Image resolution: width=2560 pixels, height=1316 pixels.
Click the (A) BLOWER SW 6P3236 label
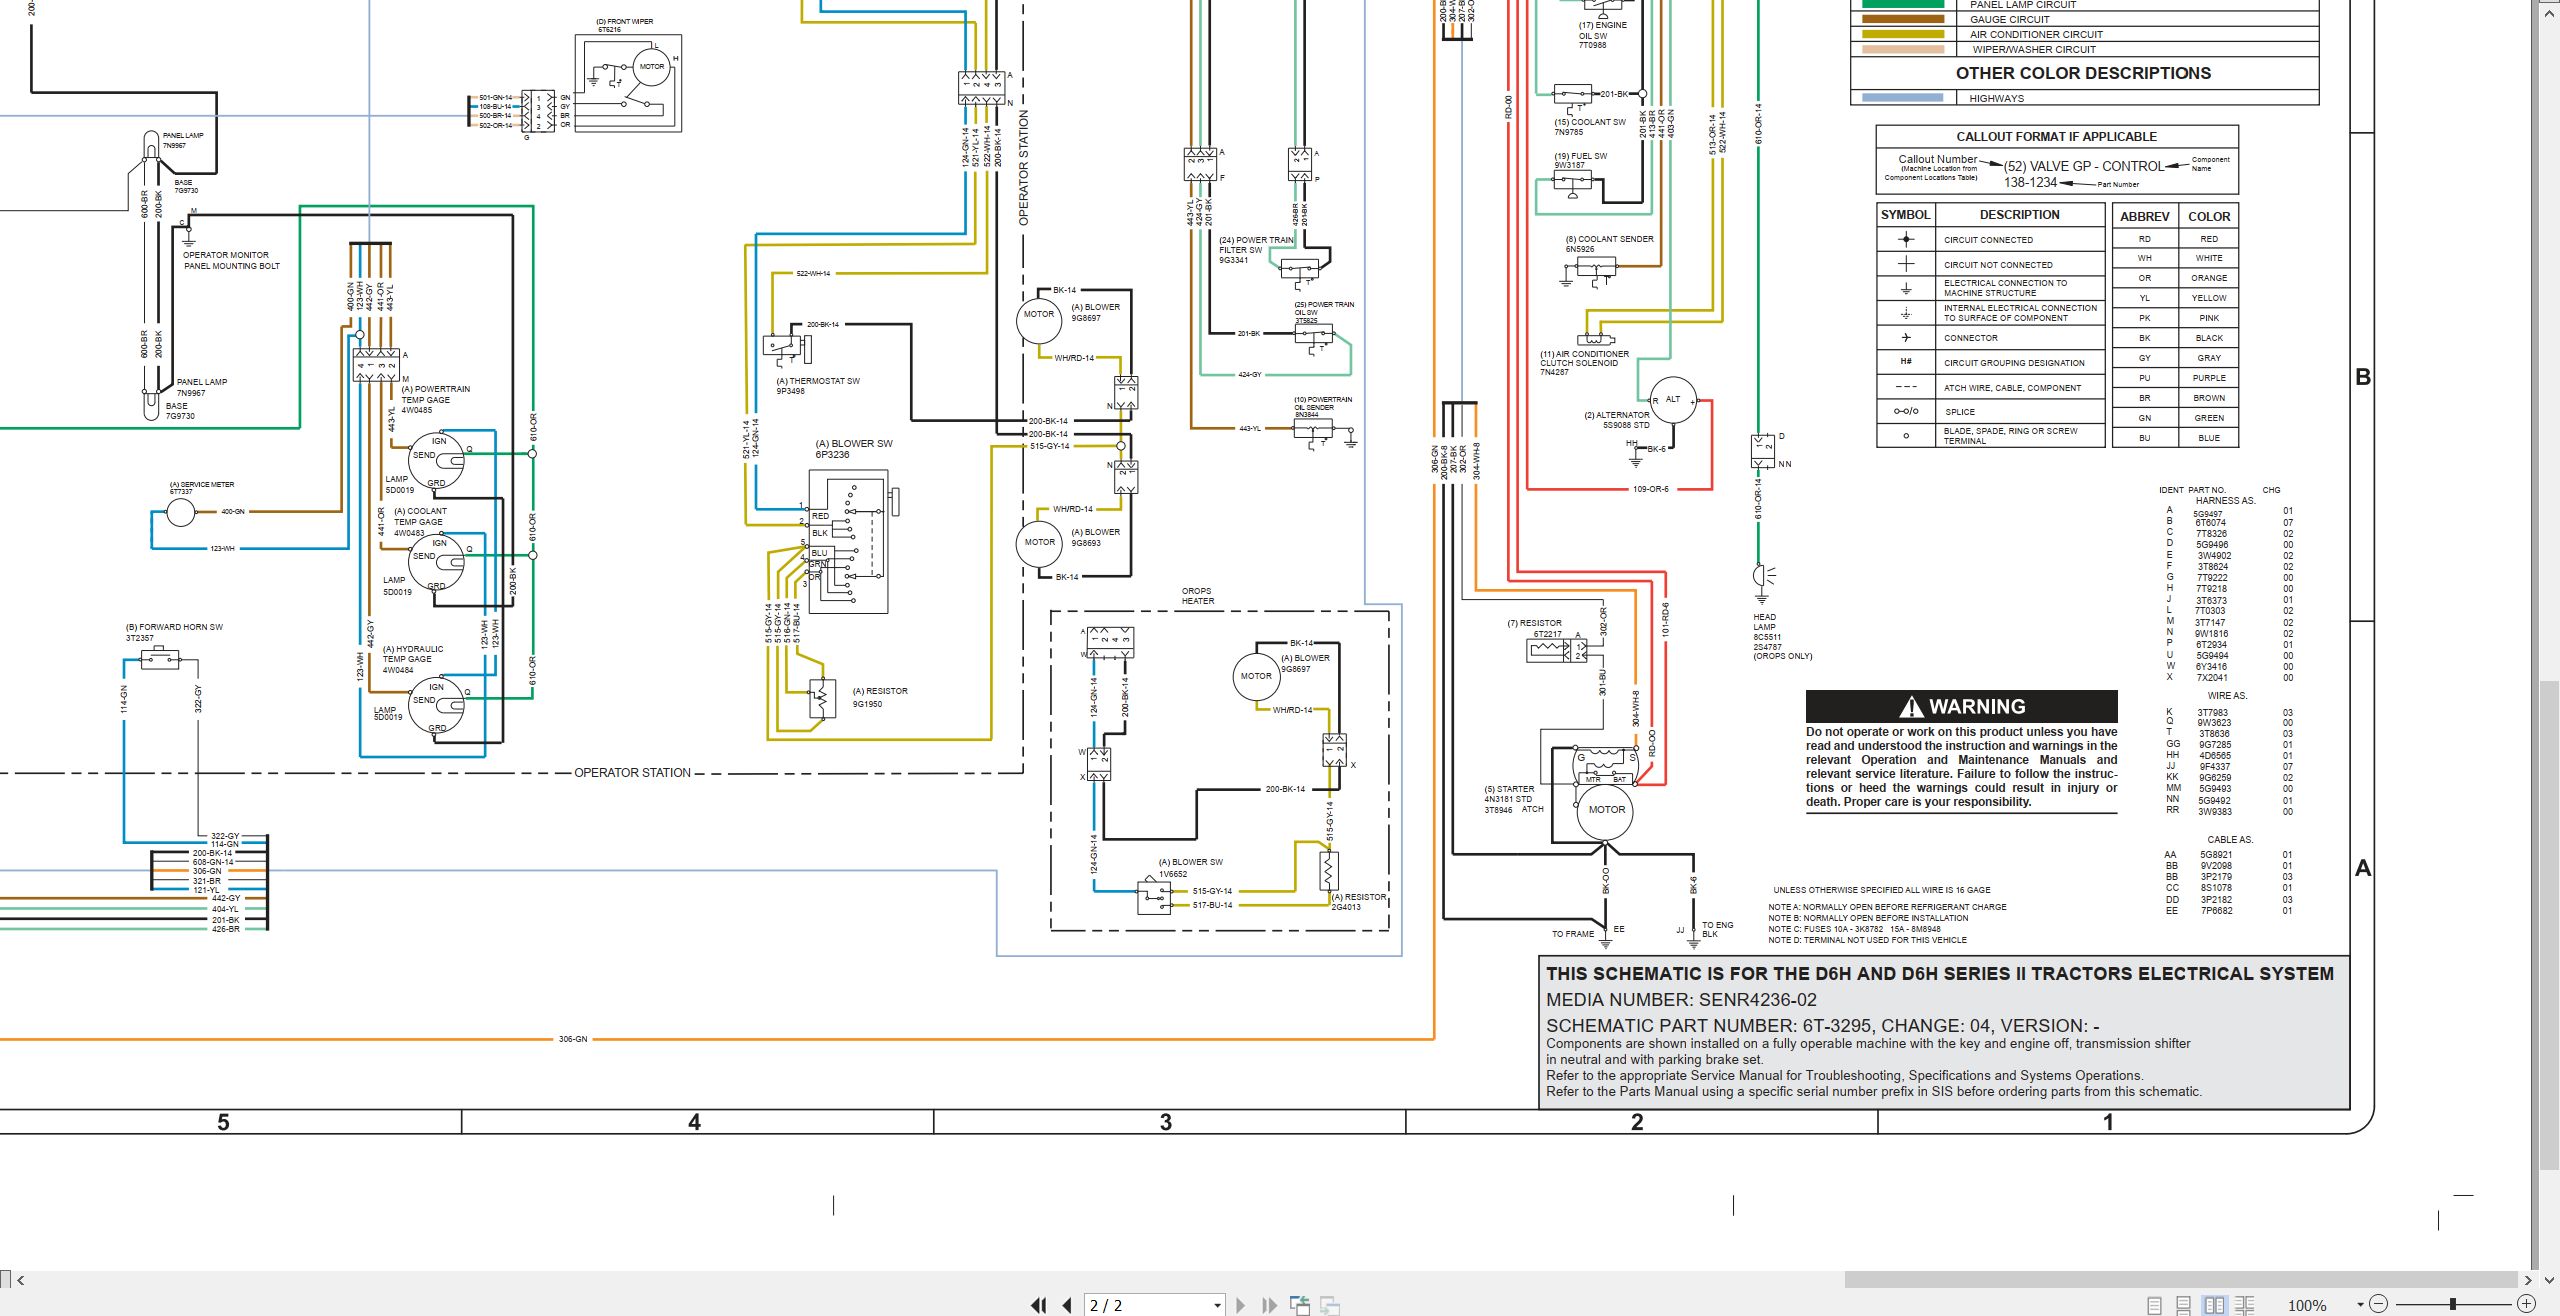tap(854, 449)
